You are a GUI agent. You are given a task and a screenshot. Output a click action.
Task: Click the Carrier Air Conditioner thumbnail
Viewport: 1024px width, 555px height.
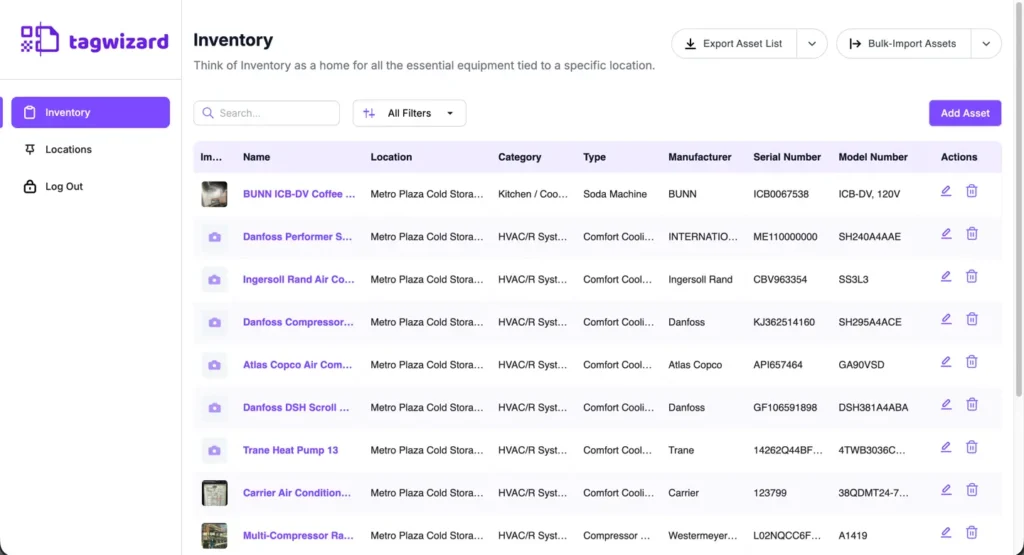(x=214, y=493)
